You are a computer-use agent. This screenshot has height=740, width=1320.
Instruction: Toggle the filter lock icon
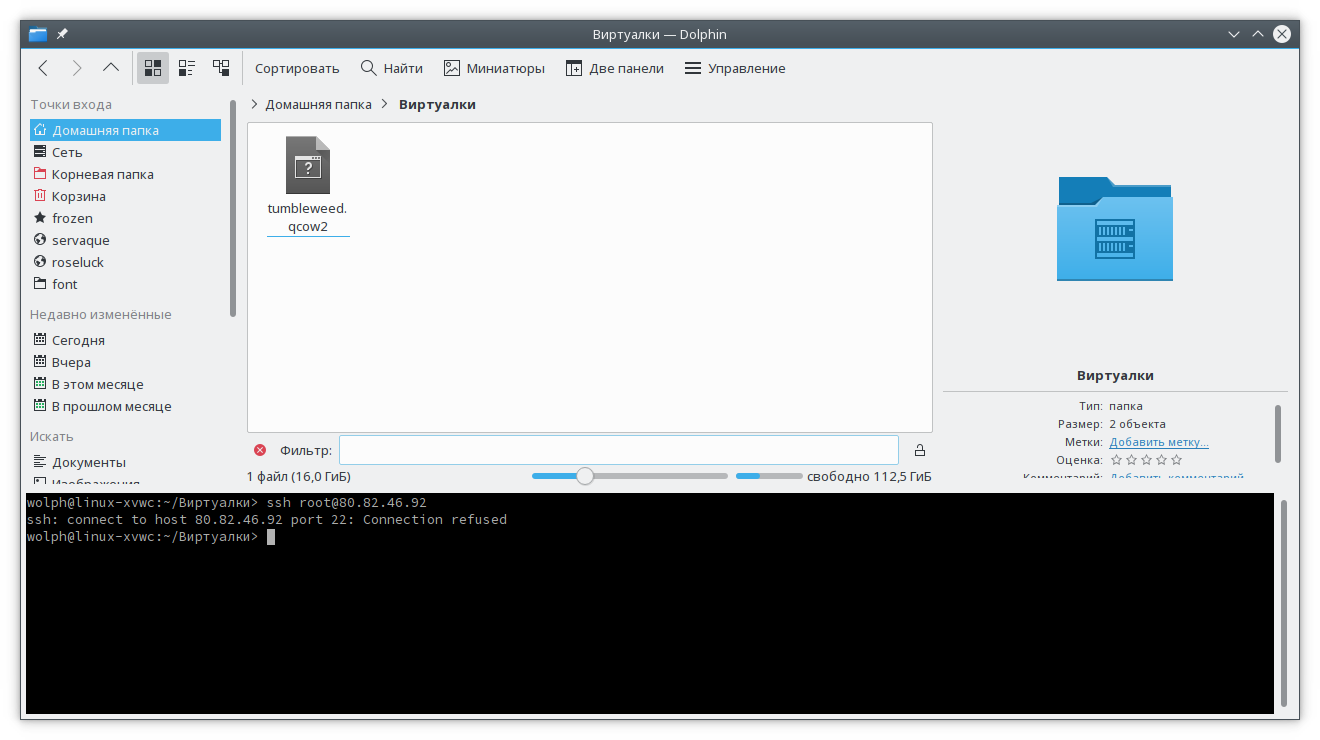pyautogui.click(x=920, y=450)
